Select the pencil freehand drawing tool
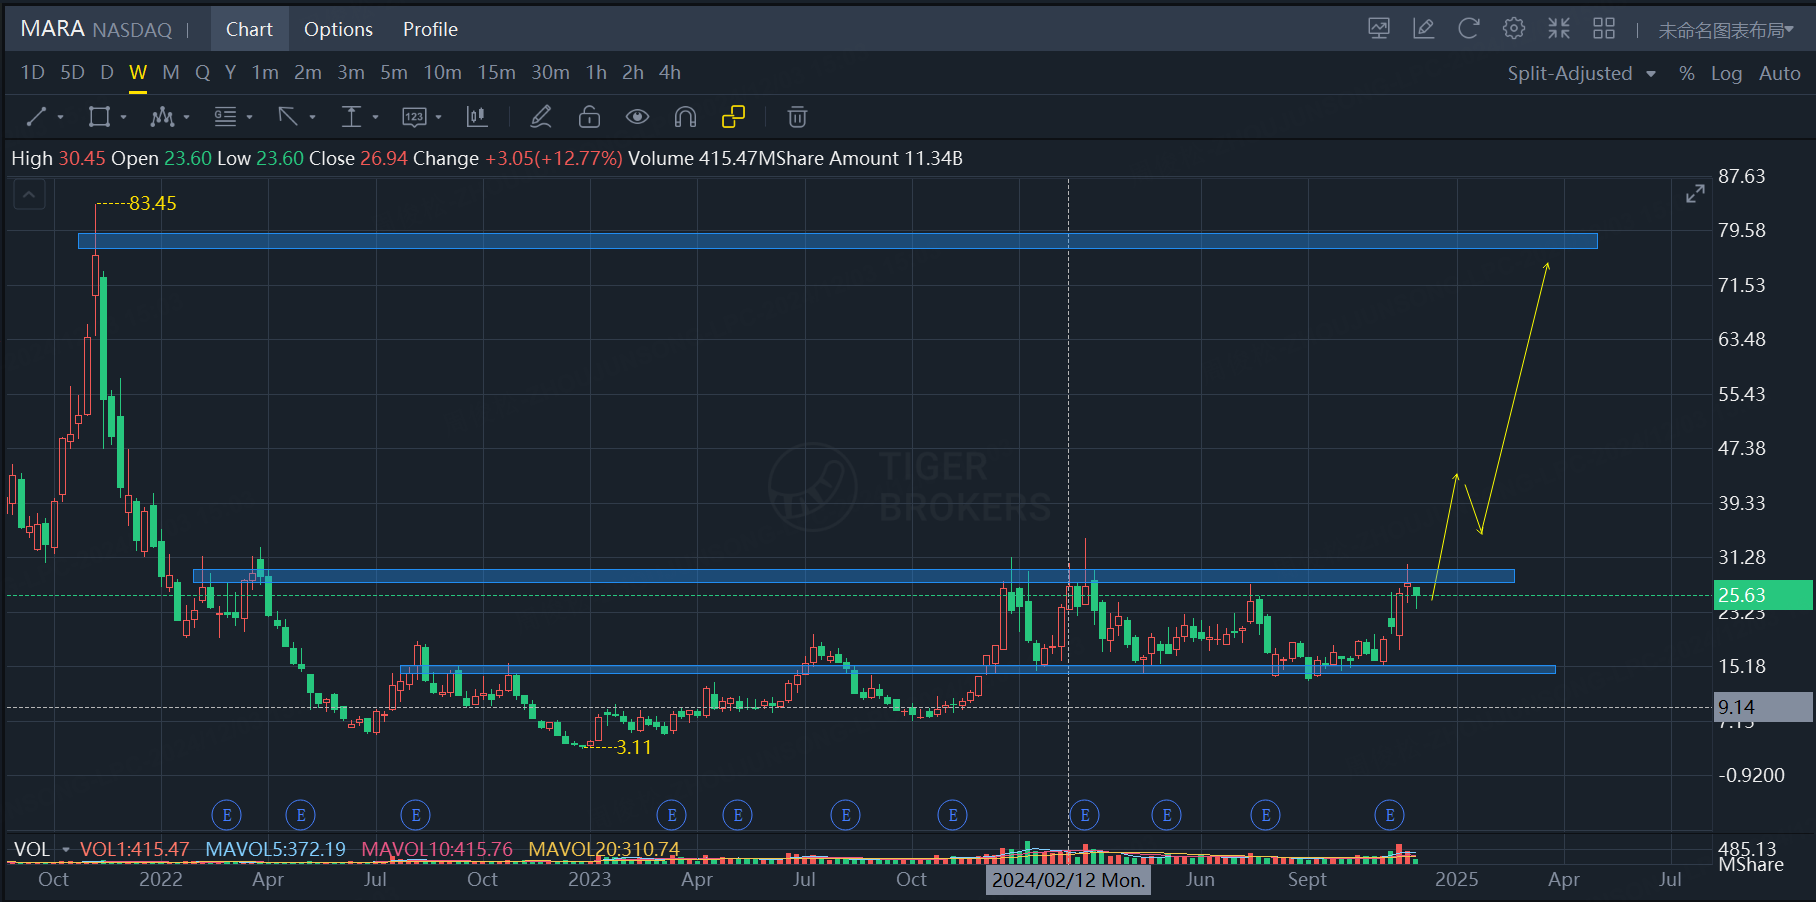Image resolution: width=1816 pixels, height=902 pixels. tap(541, 117)
